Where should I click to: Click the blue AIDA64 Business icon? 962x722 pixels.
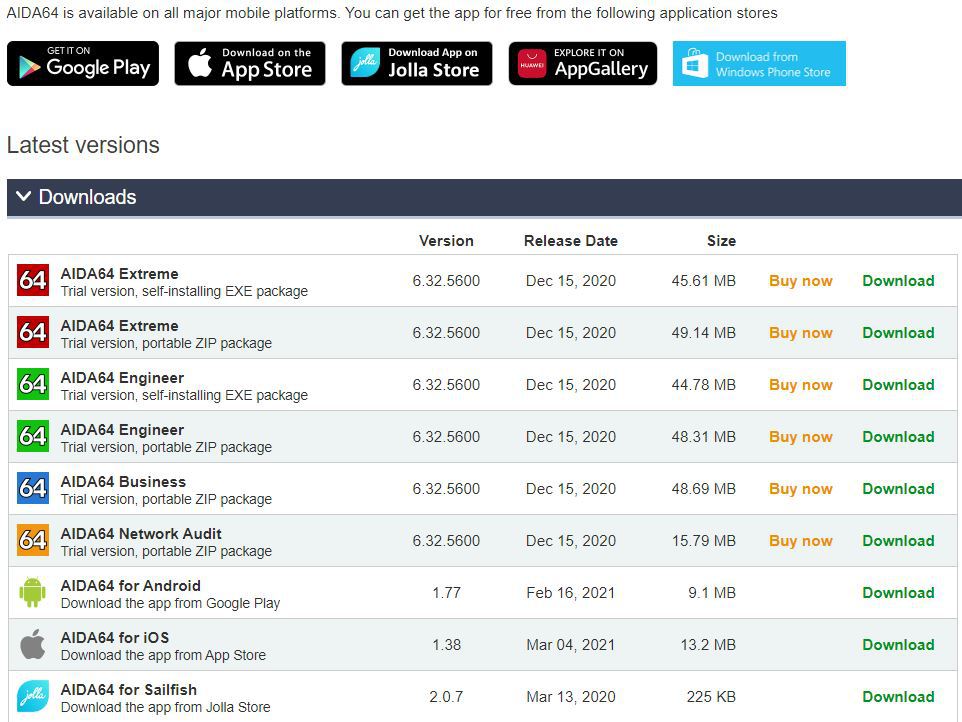pyautogui.click(x=33, y=488)
